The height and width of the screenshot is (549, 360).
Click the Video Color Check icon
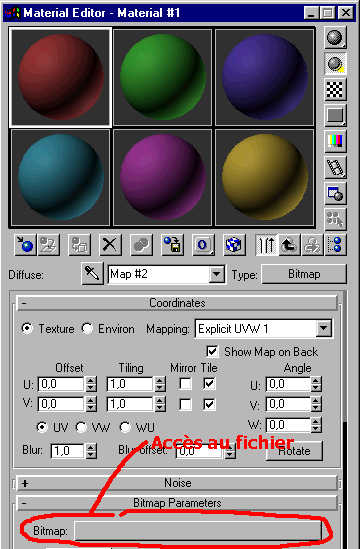[x=335, y=141]
